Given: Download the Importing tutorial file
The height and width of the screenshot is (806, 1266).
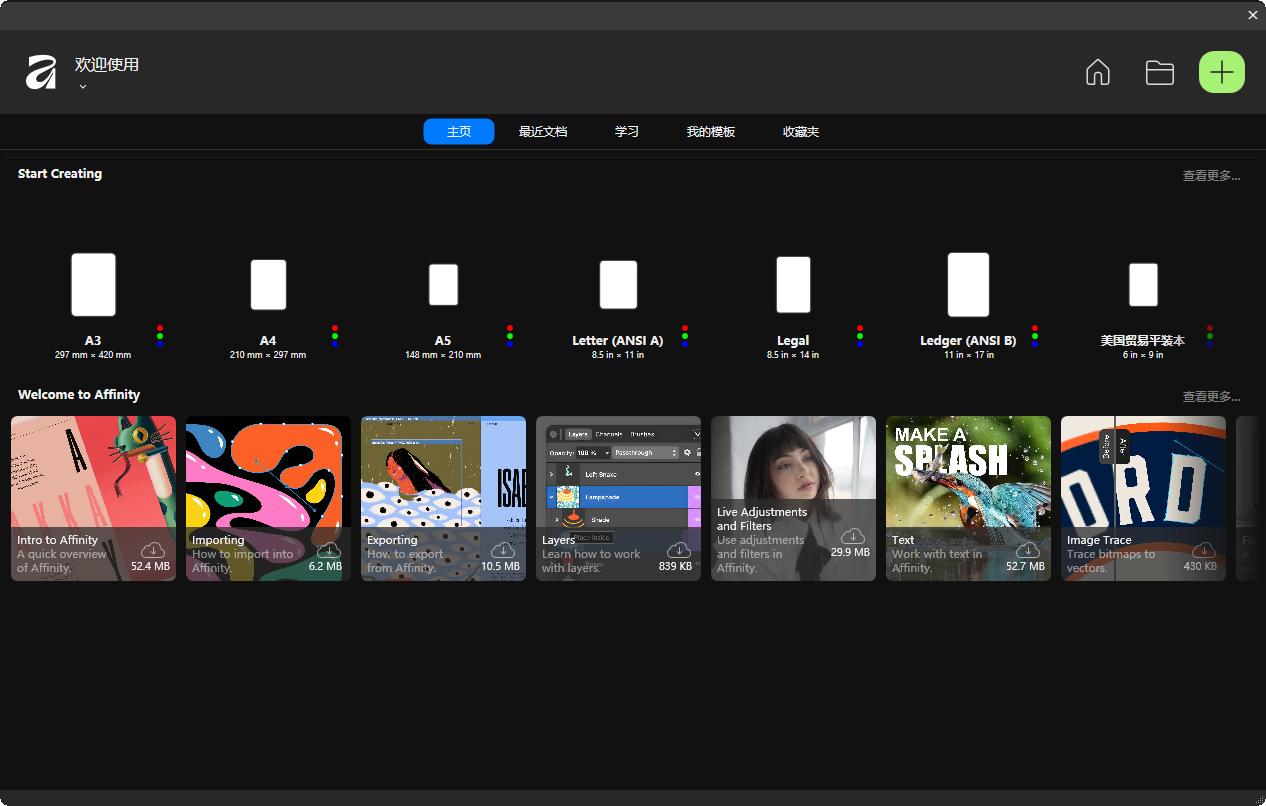Looking at the screenshot, I should 328,549.
